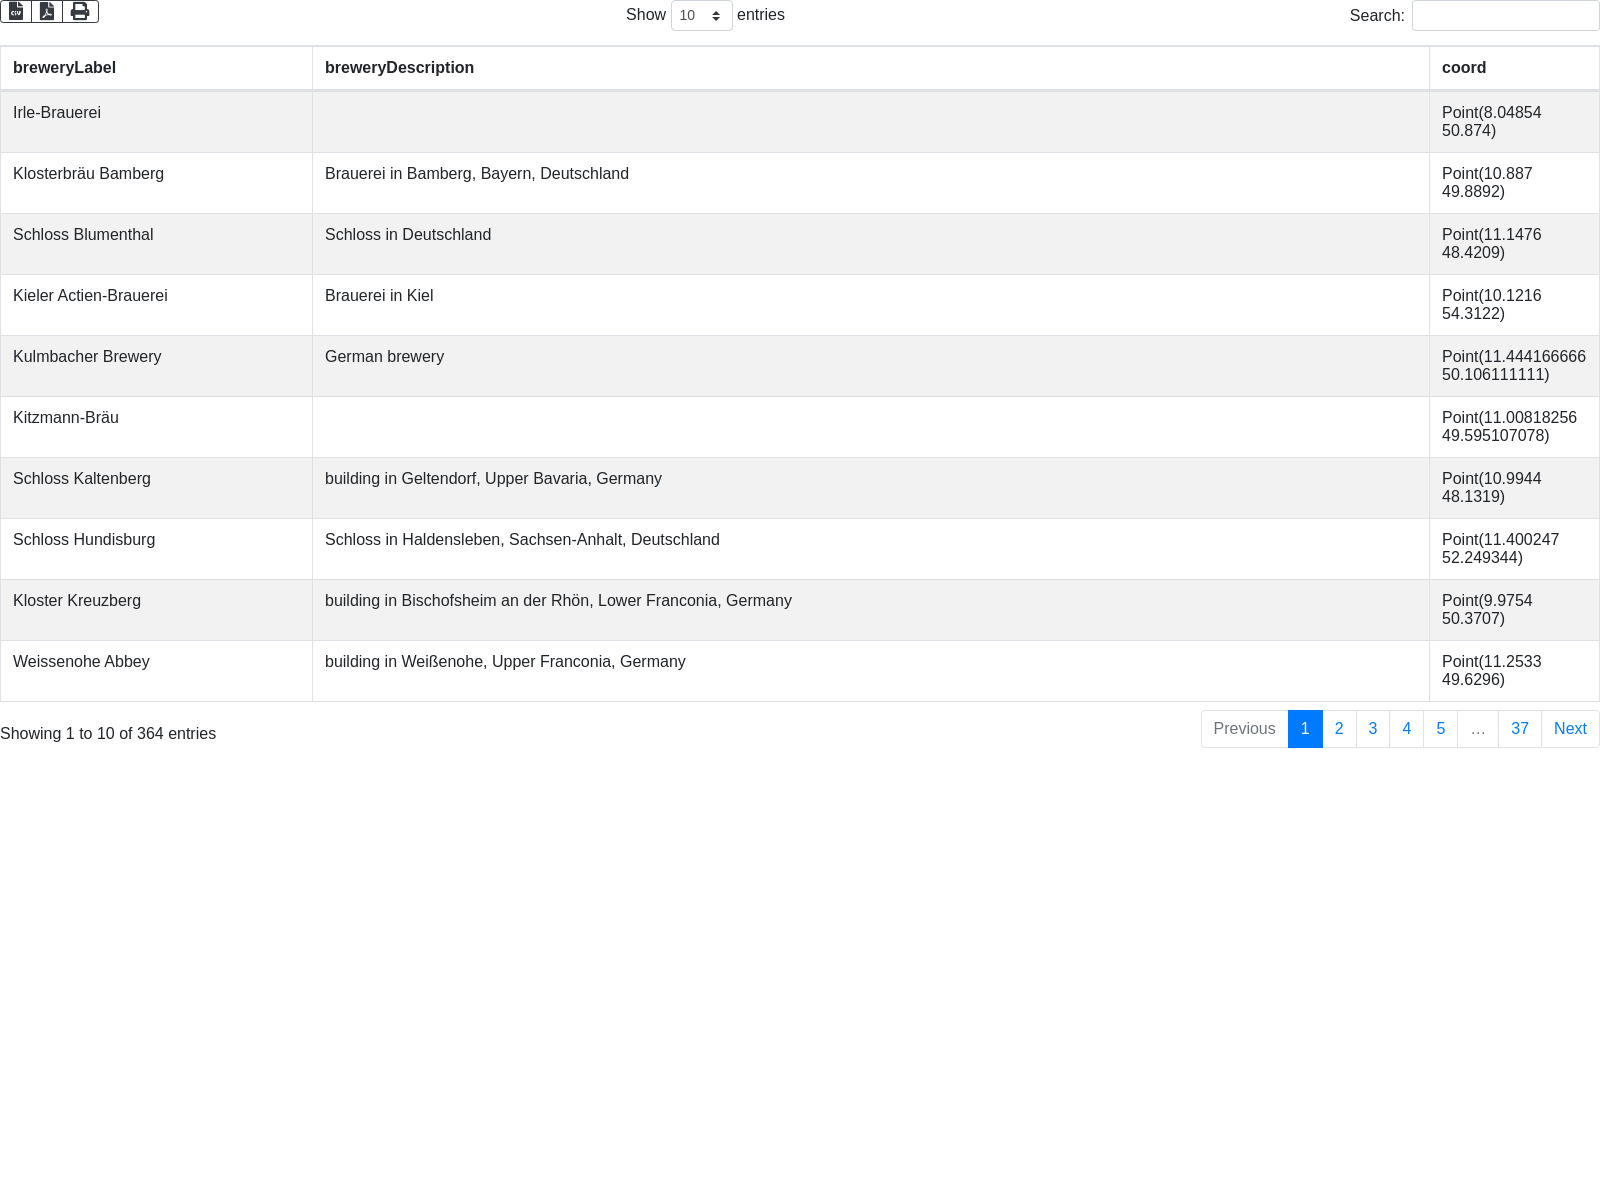Select current page 1 button

click(1305, 729)
